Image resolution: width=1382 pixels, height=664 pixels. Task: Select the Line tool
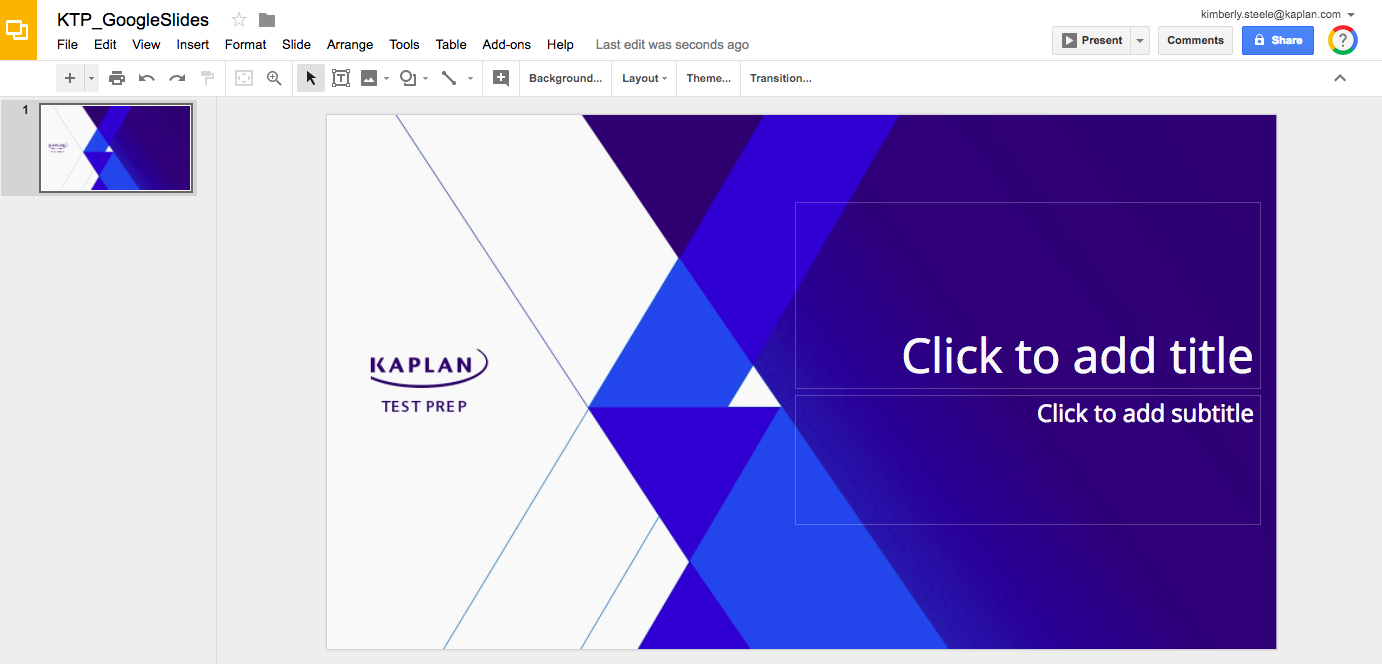pos(449,78)
